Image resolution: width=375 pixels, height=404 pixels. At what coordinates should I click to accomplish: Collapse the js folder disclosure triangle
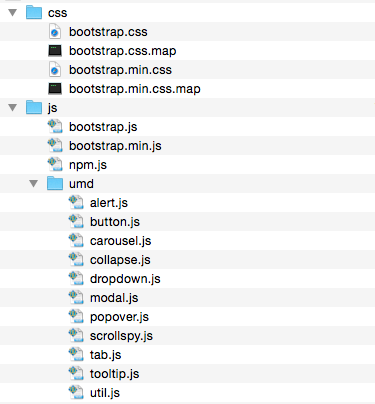[x=13, y=108]
